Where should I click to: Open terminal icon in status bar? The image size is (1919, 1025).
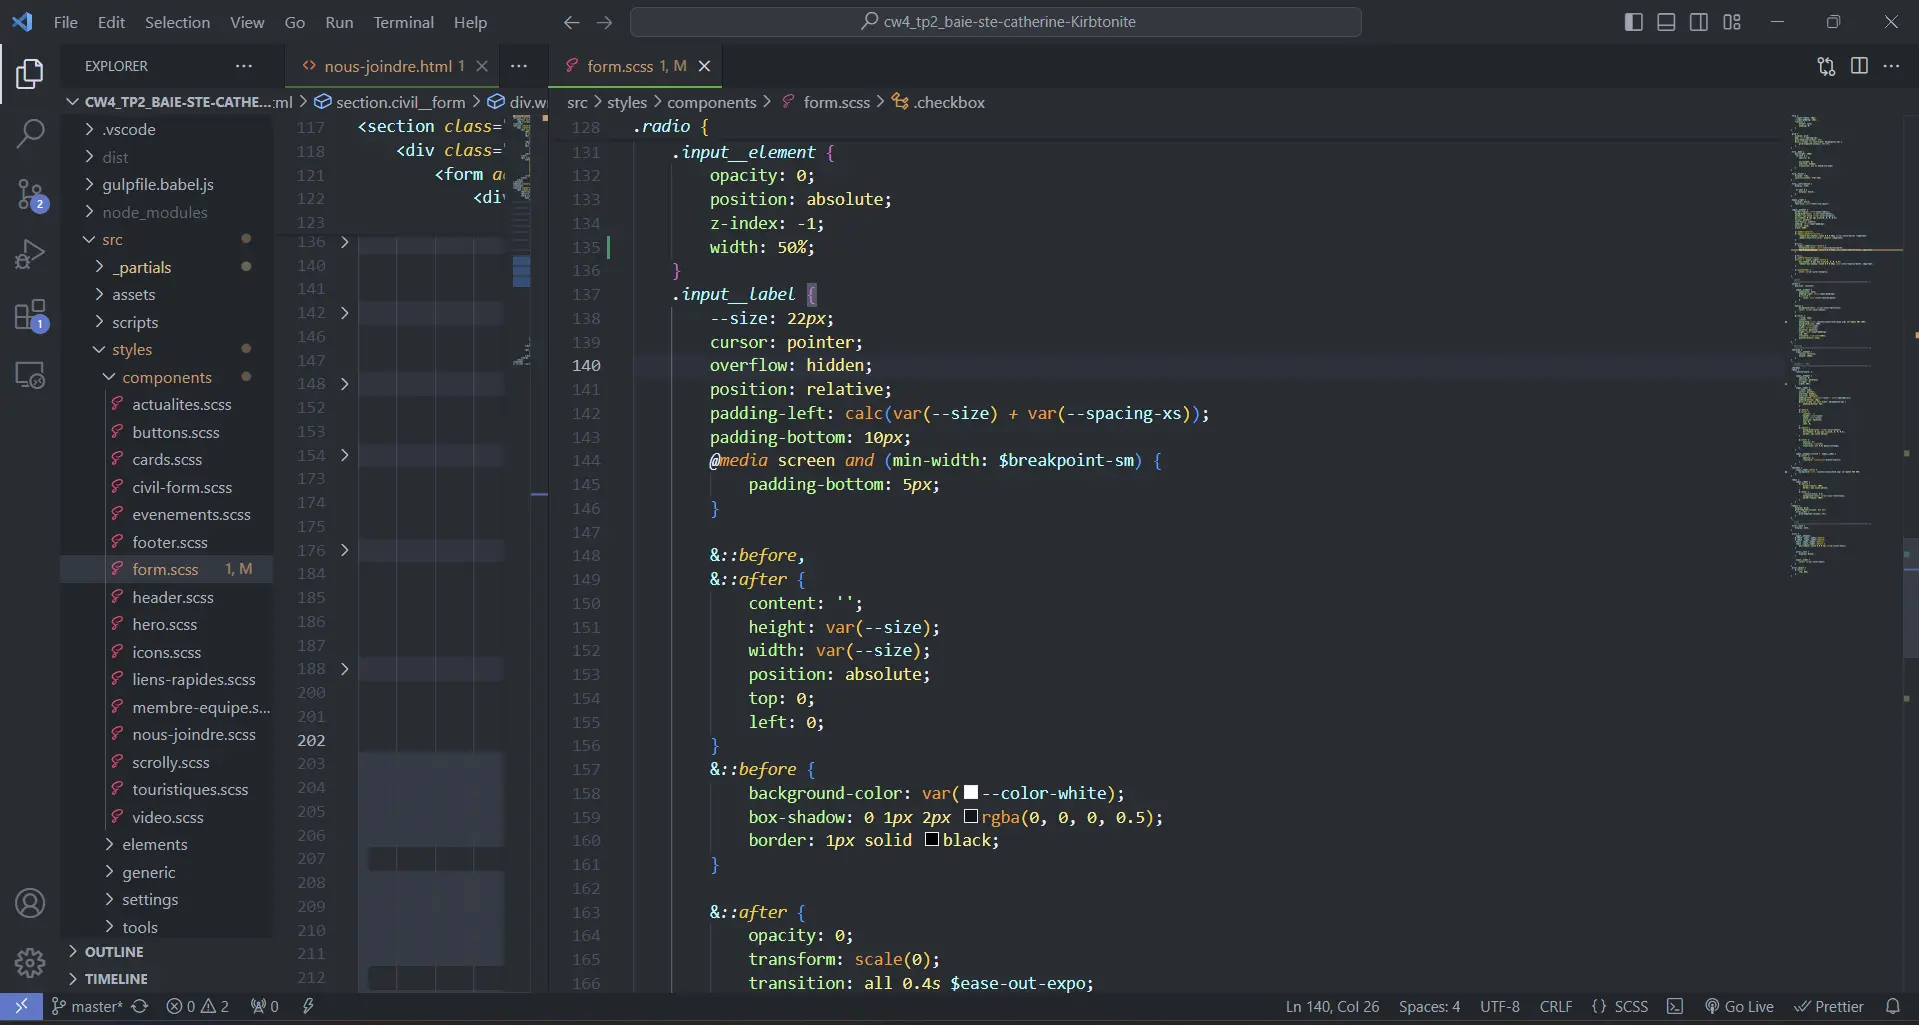[1676, 1006]
